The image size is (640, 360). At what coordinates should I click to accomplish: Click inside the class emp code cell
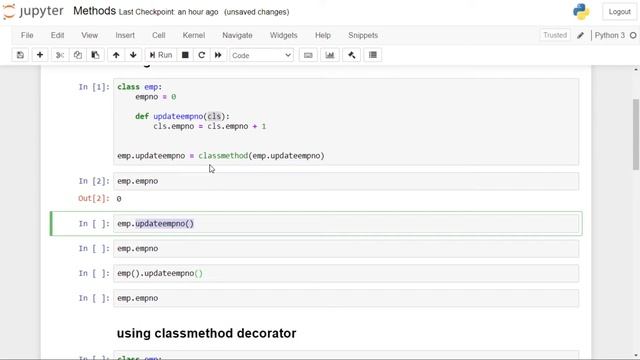click(346, 121)
